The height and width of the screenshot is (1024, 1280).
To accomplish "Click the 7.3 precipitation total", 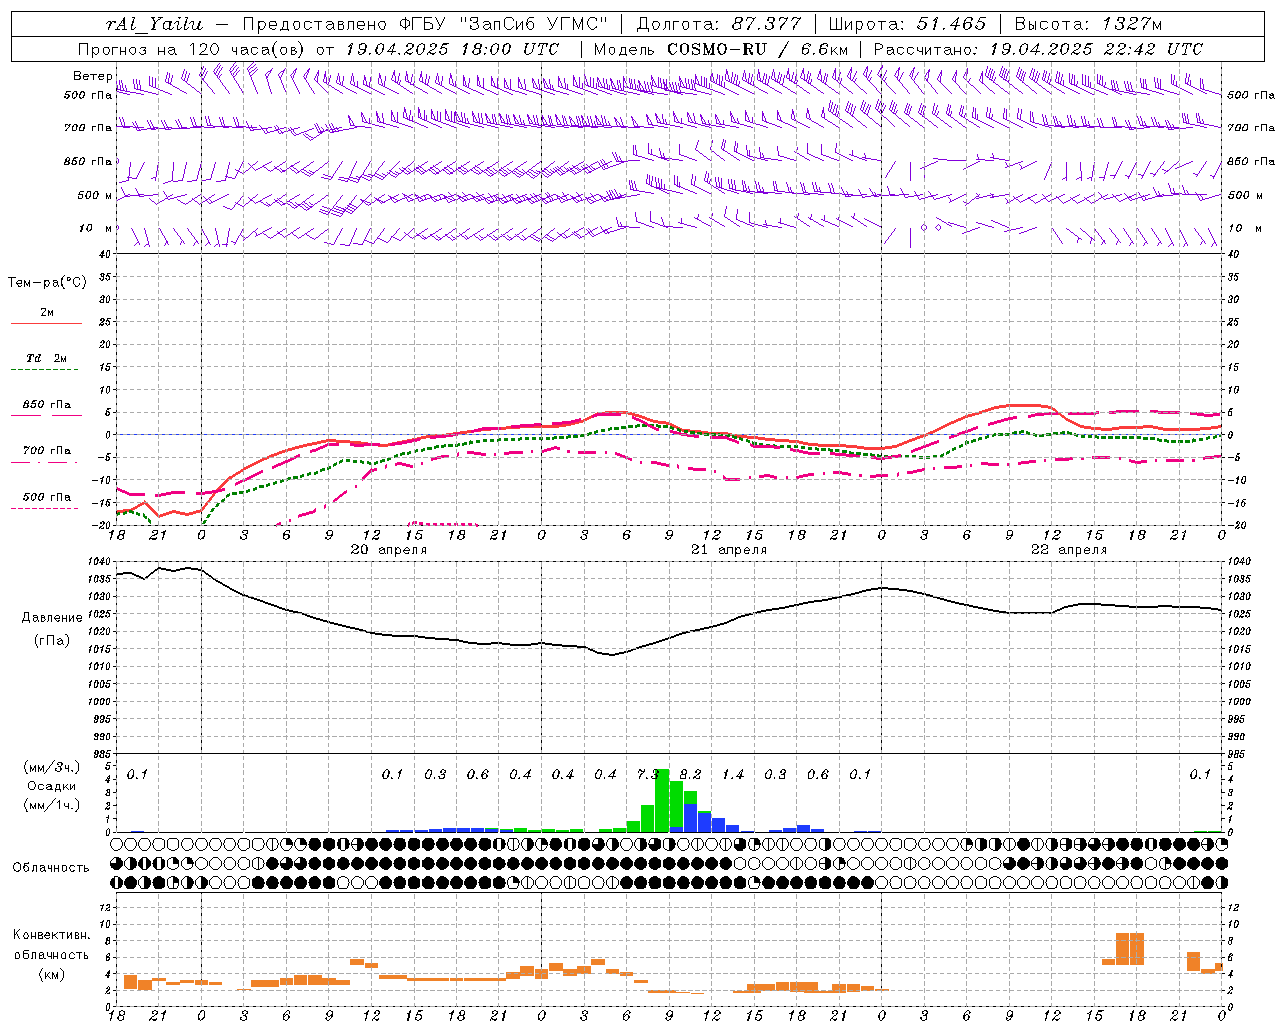I will tap(648, 775).
